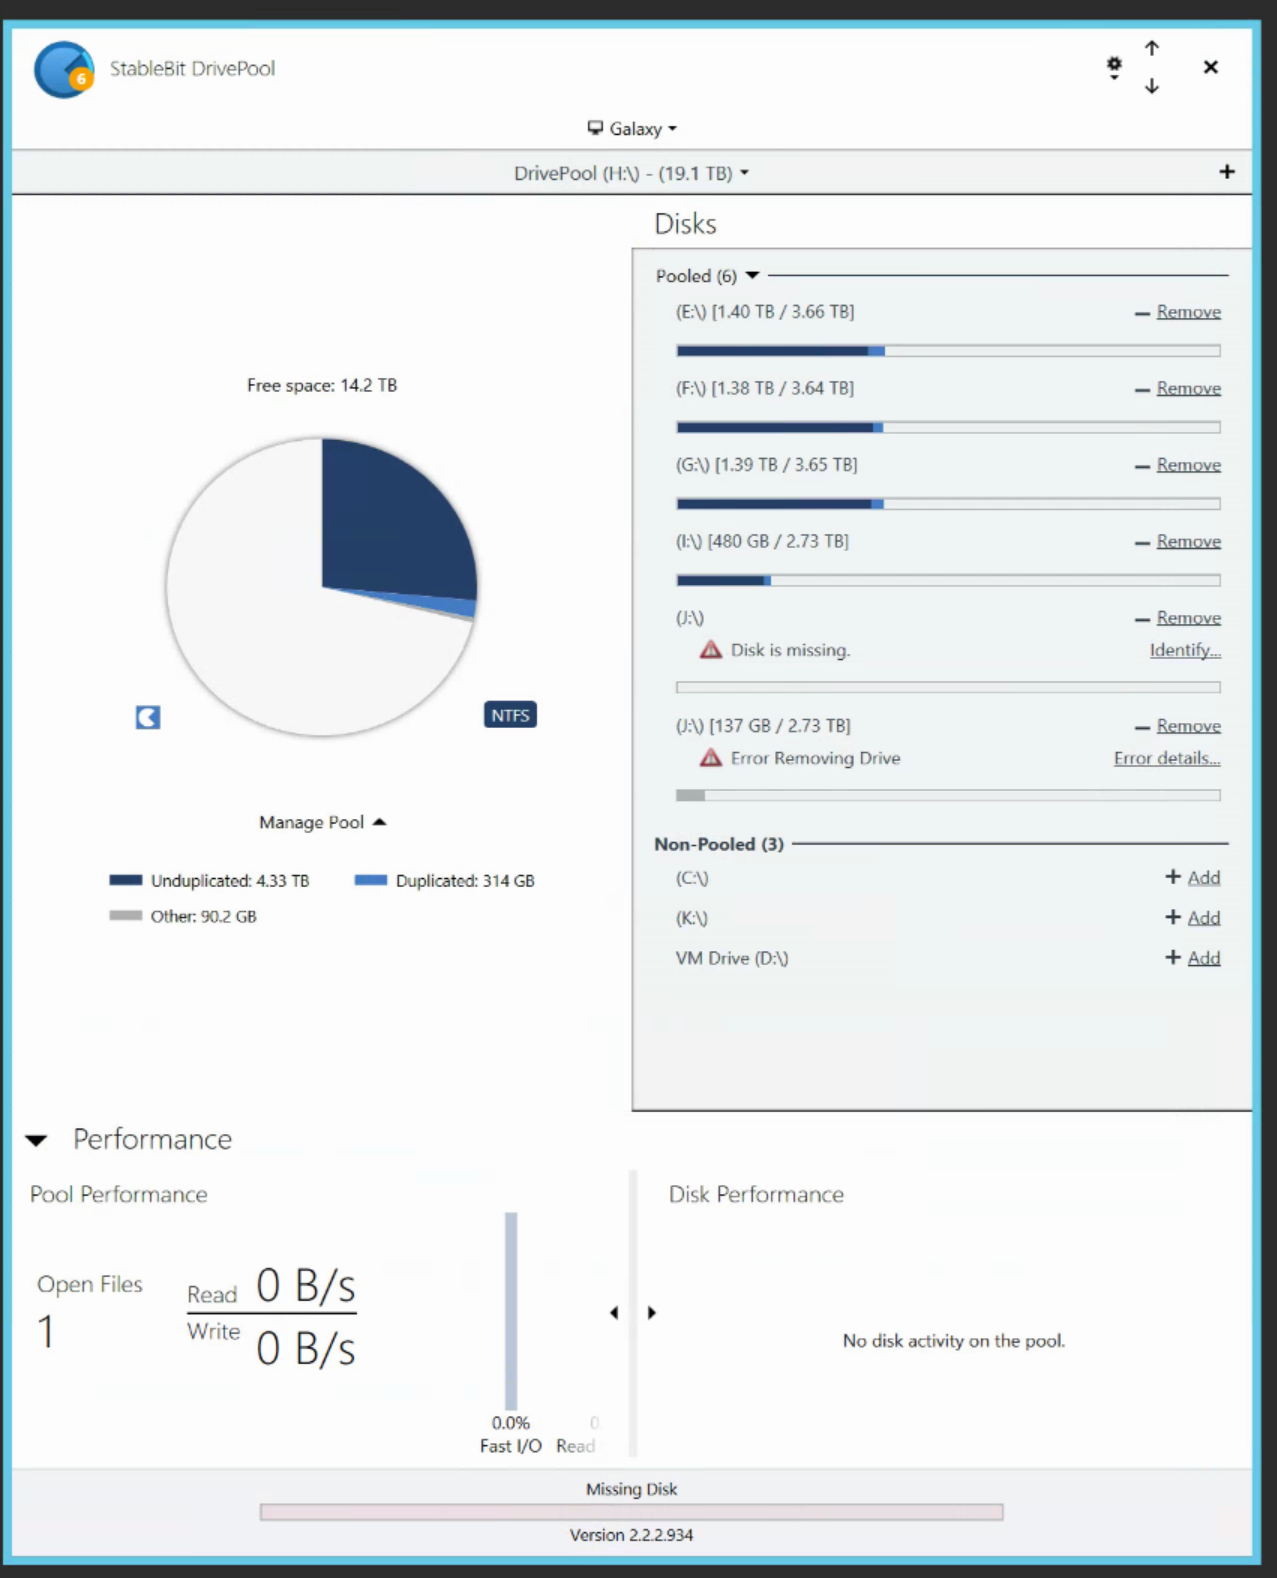
Task: Click the Other legend color swatch
Action: [126, 915]
